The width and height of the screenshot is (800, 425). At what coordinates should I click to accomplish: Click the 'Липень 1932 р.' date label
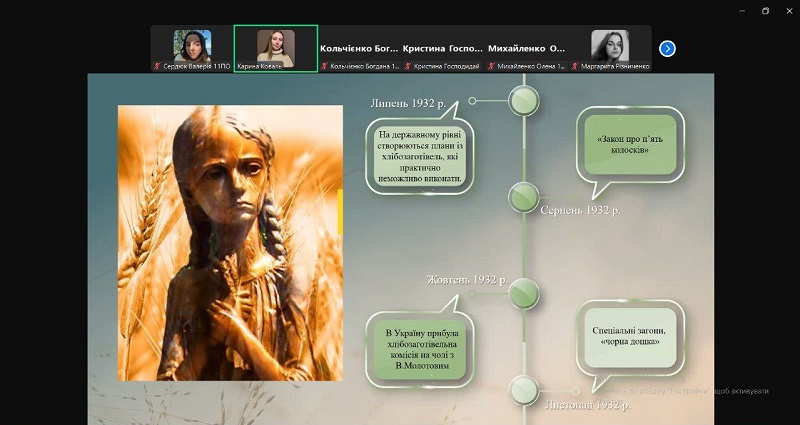[408, 103]
